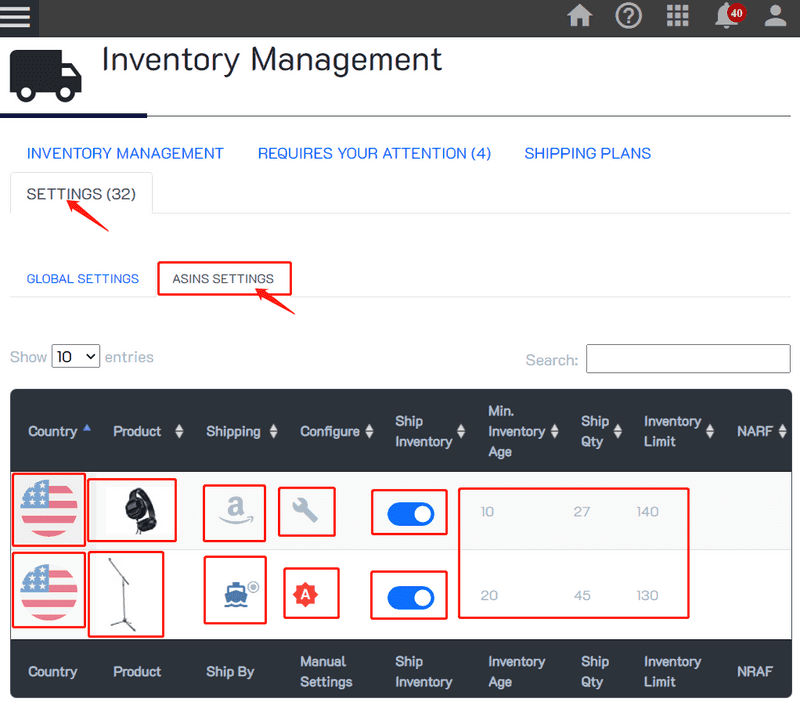
Task: Go to INVENTORY MANAGEMENT section
Action: pyautogui.click(x=125, y=153)
